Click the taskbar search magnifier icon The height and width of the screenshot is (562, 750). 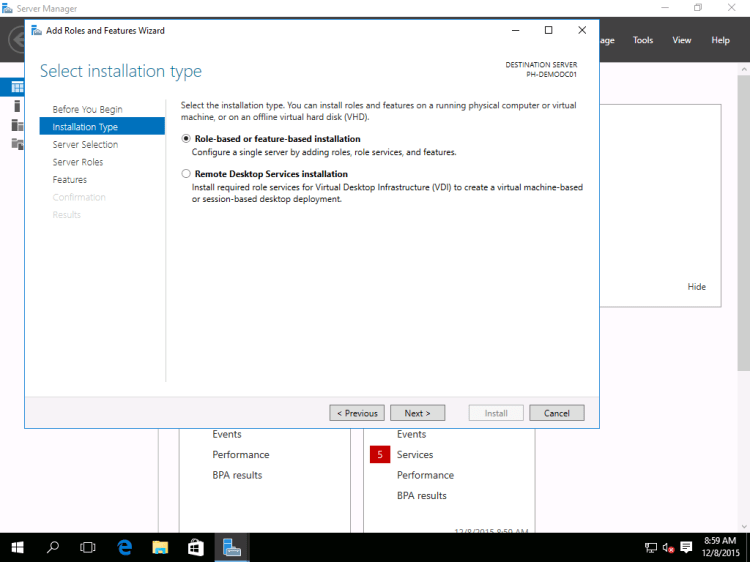(53, 547)
